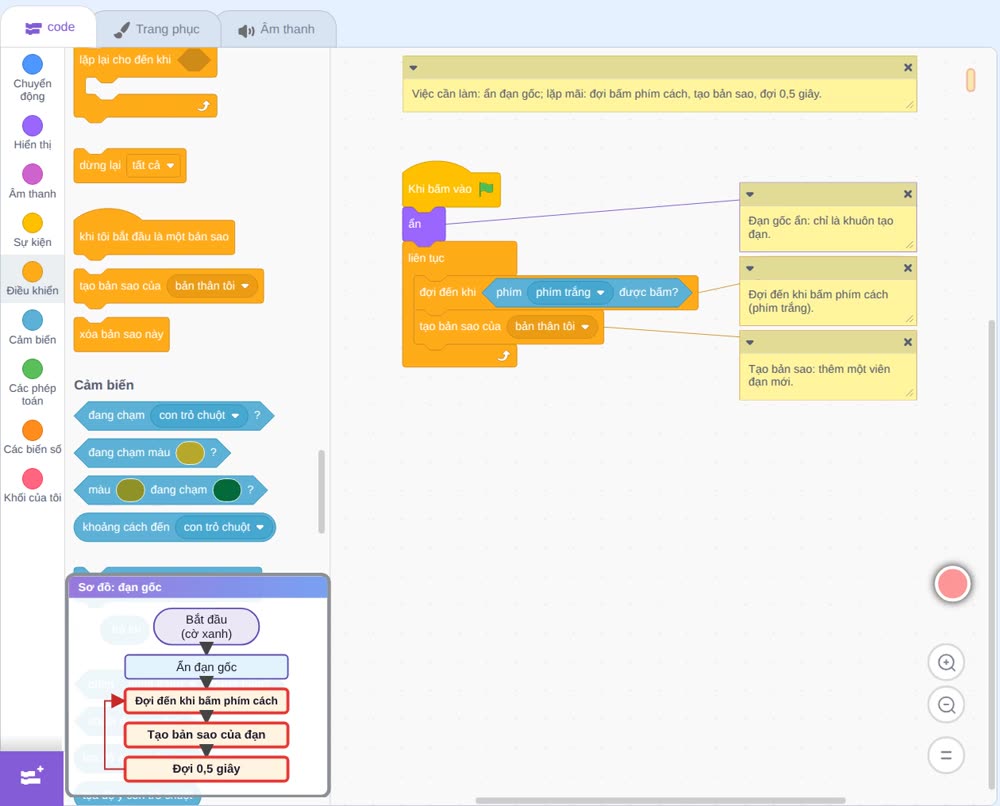Image resolution: width=1000 pixels, height=806 pixels.
Task: Click the block palette vertical scrollbar
Action: coord(321,491)
